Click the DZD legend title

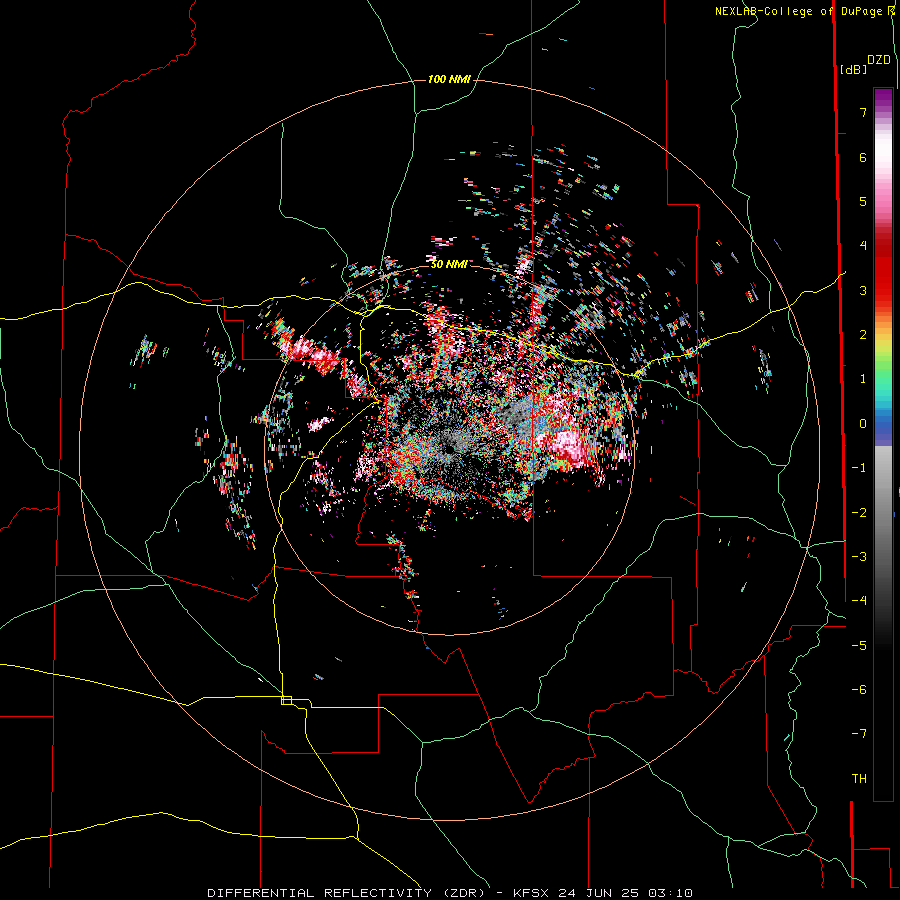pyautogui.click(x=879, y=60)
